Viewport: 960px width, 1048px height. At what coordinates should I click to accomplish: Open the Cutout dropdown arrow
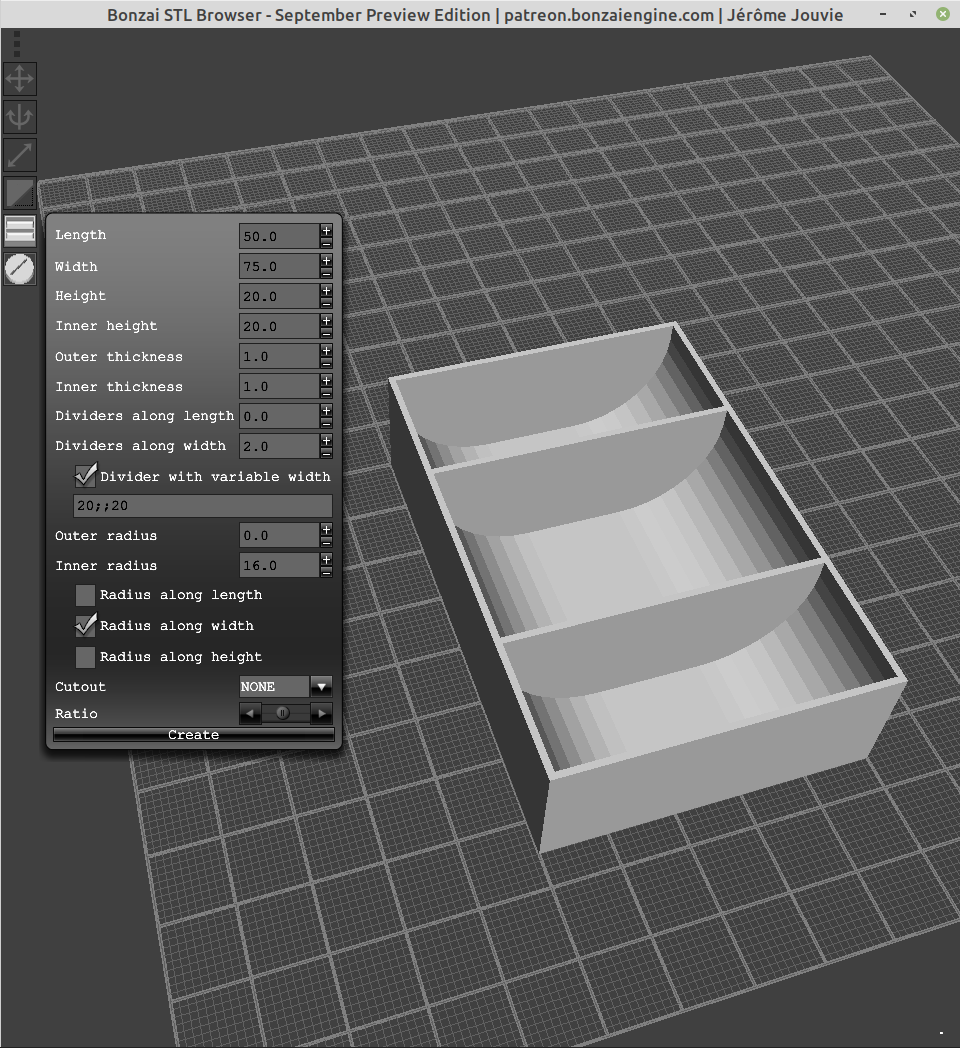click(x=322, y=686)
